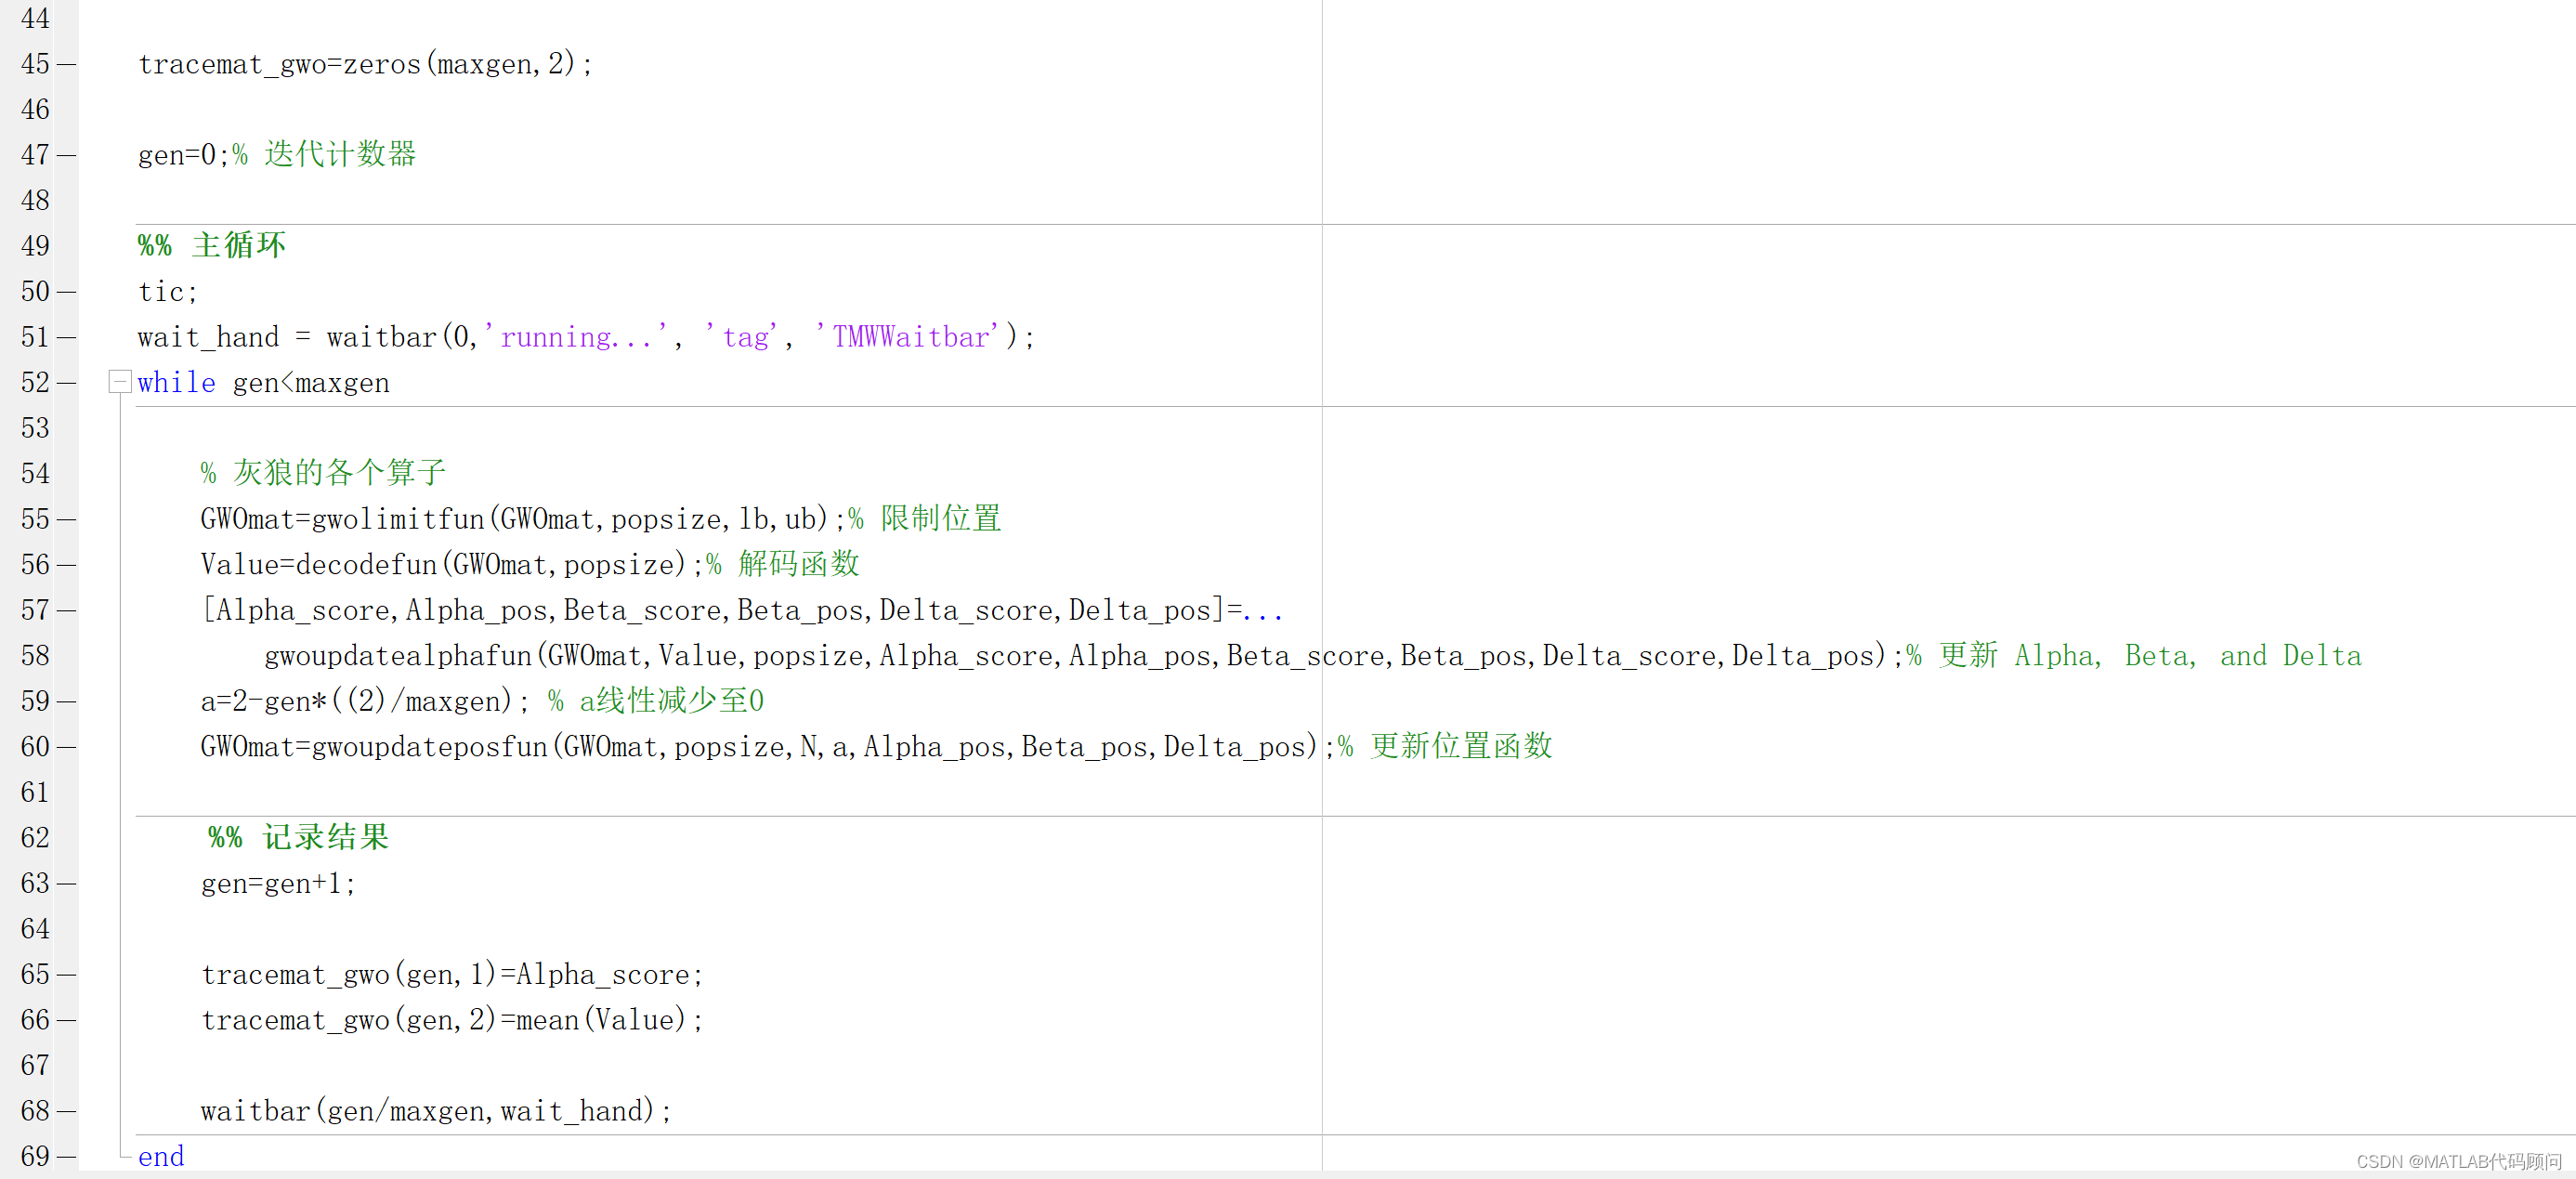
Task: Set breakpoint on line 69 end dash
Action: [x=66, y=1157]
